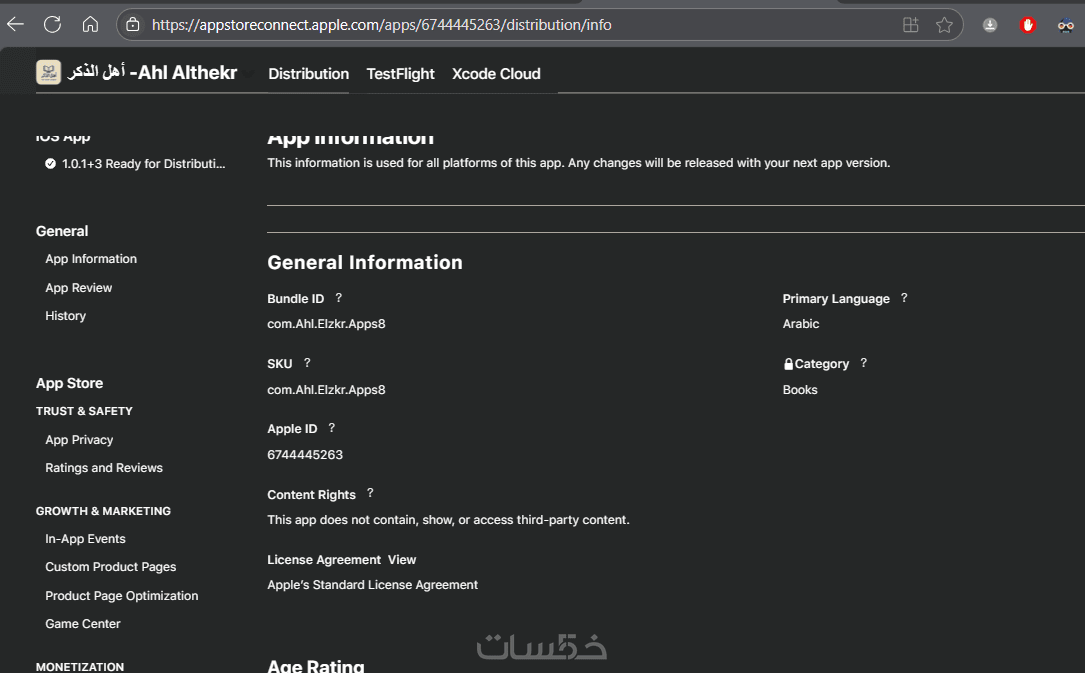Select the 1.0.1+3 Ready for Distribution version
1085x673 pixels.
[x=143, y=164]
